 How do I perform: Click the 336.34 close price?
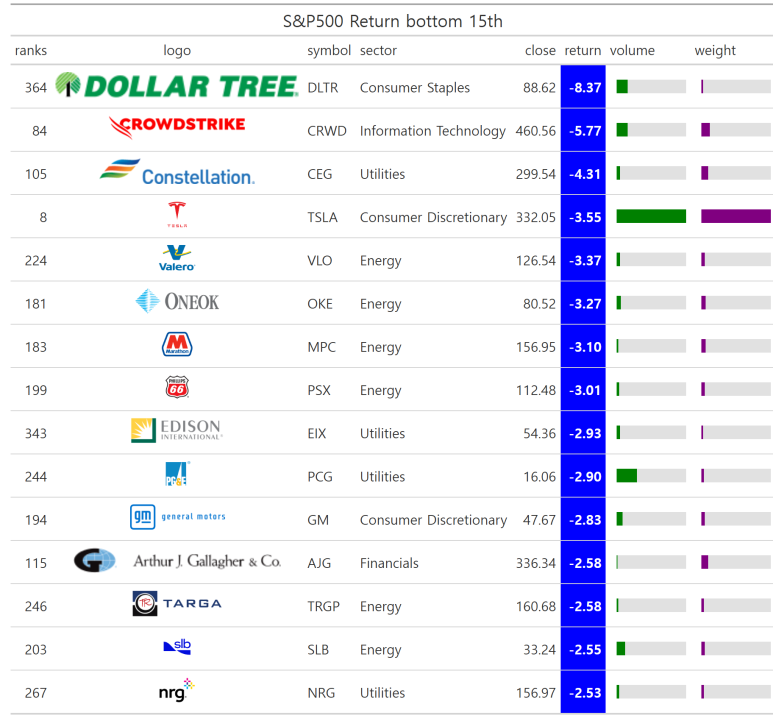coord(535,563)
